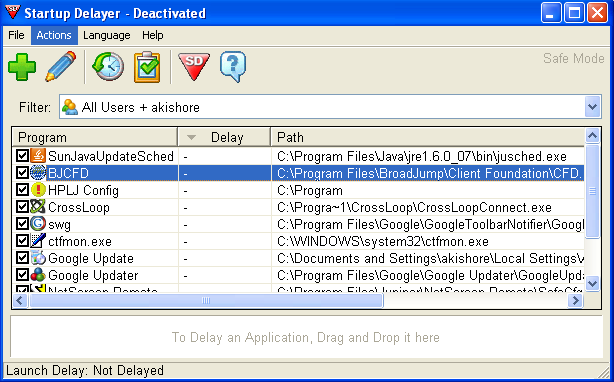Click the green plus Add application icon
The height and width of the screenshot is (382, 614).
click(x=22, y=67)
